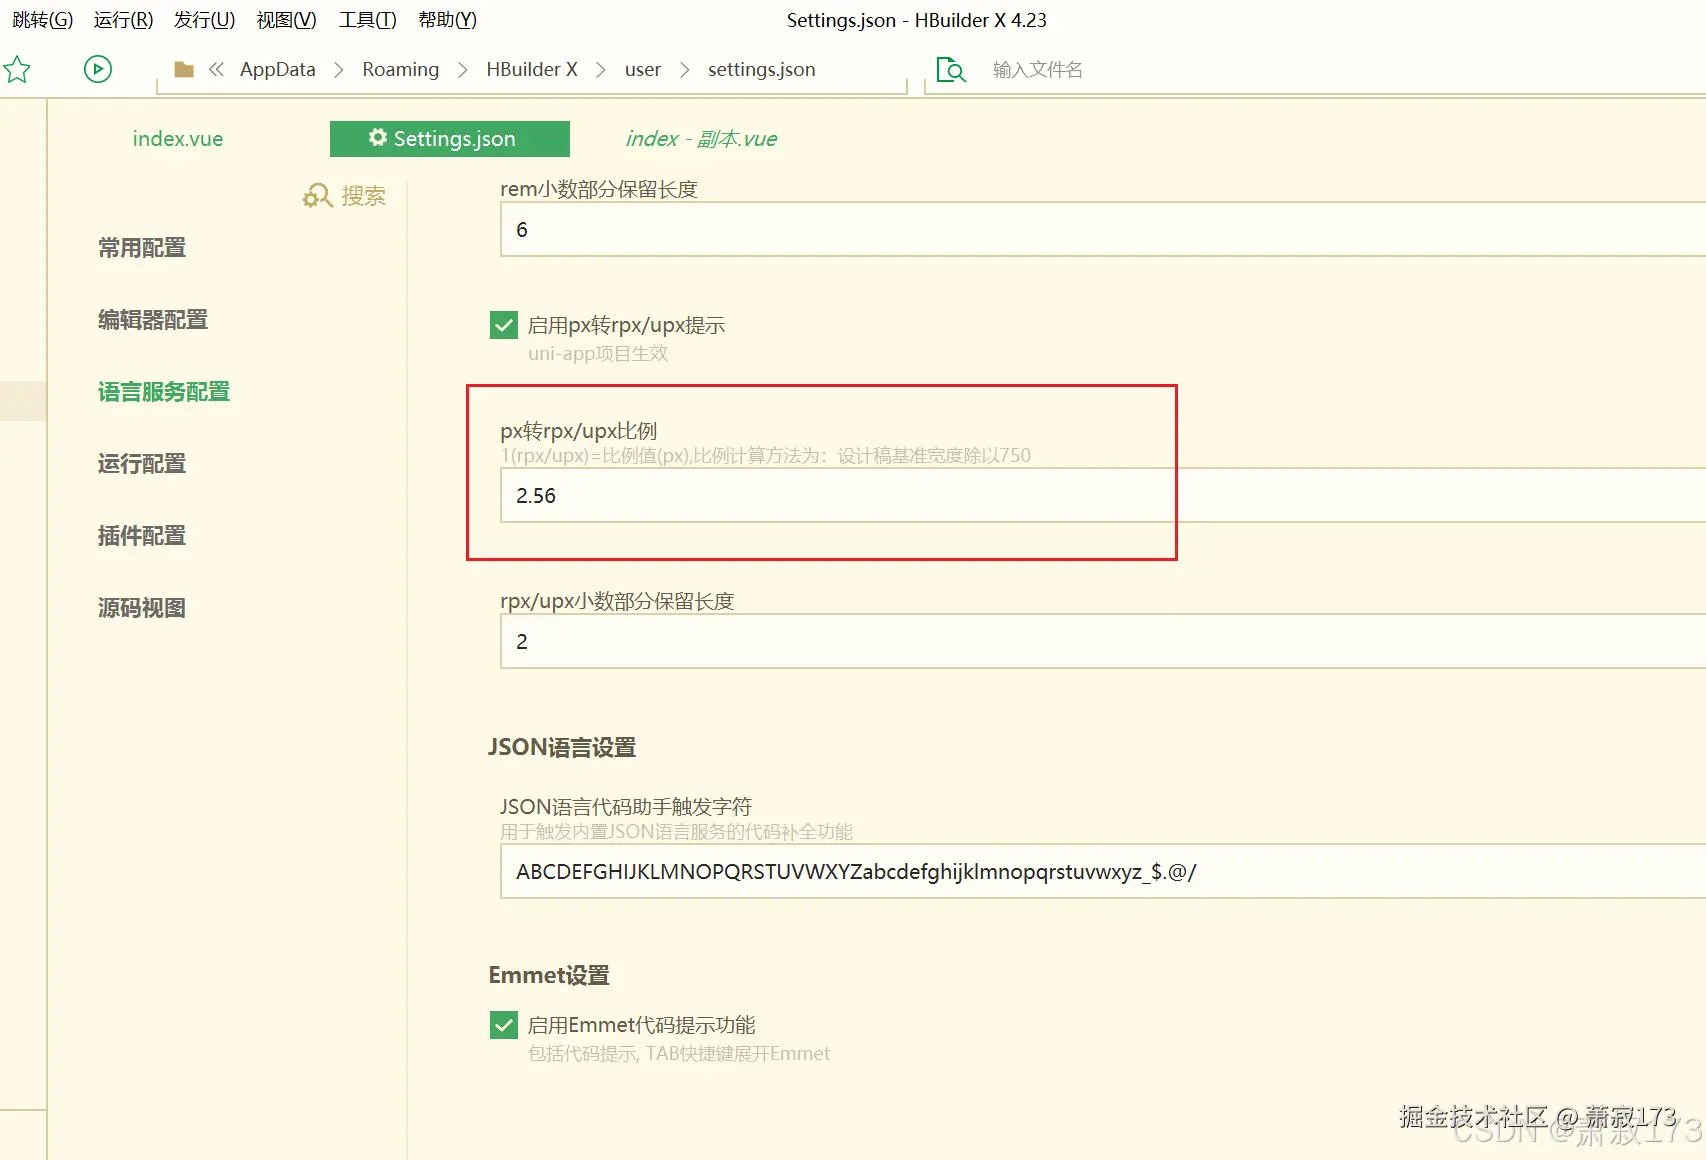Click the px转rpx/upx比例 input field
1706x1160 pixels.
point(1103,495)
